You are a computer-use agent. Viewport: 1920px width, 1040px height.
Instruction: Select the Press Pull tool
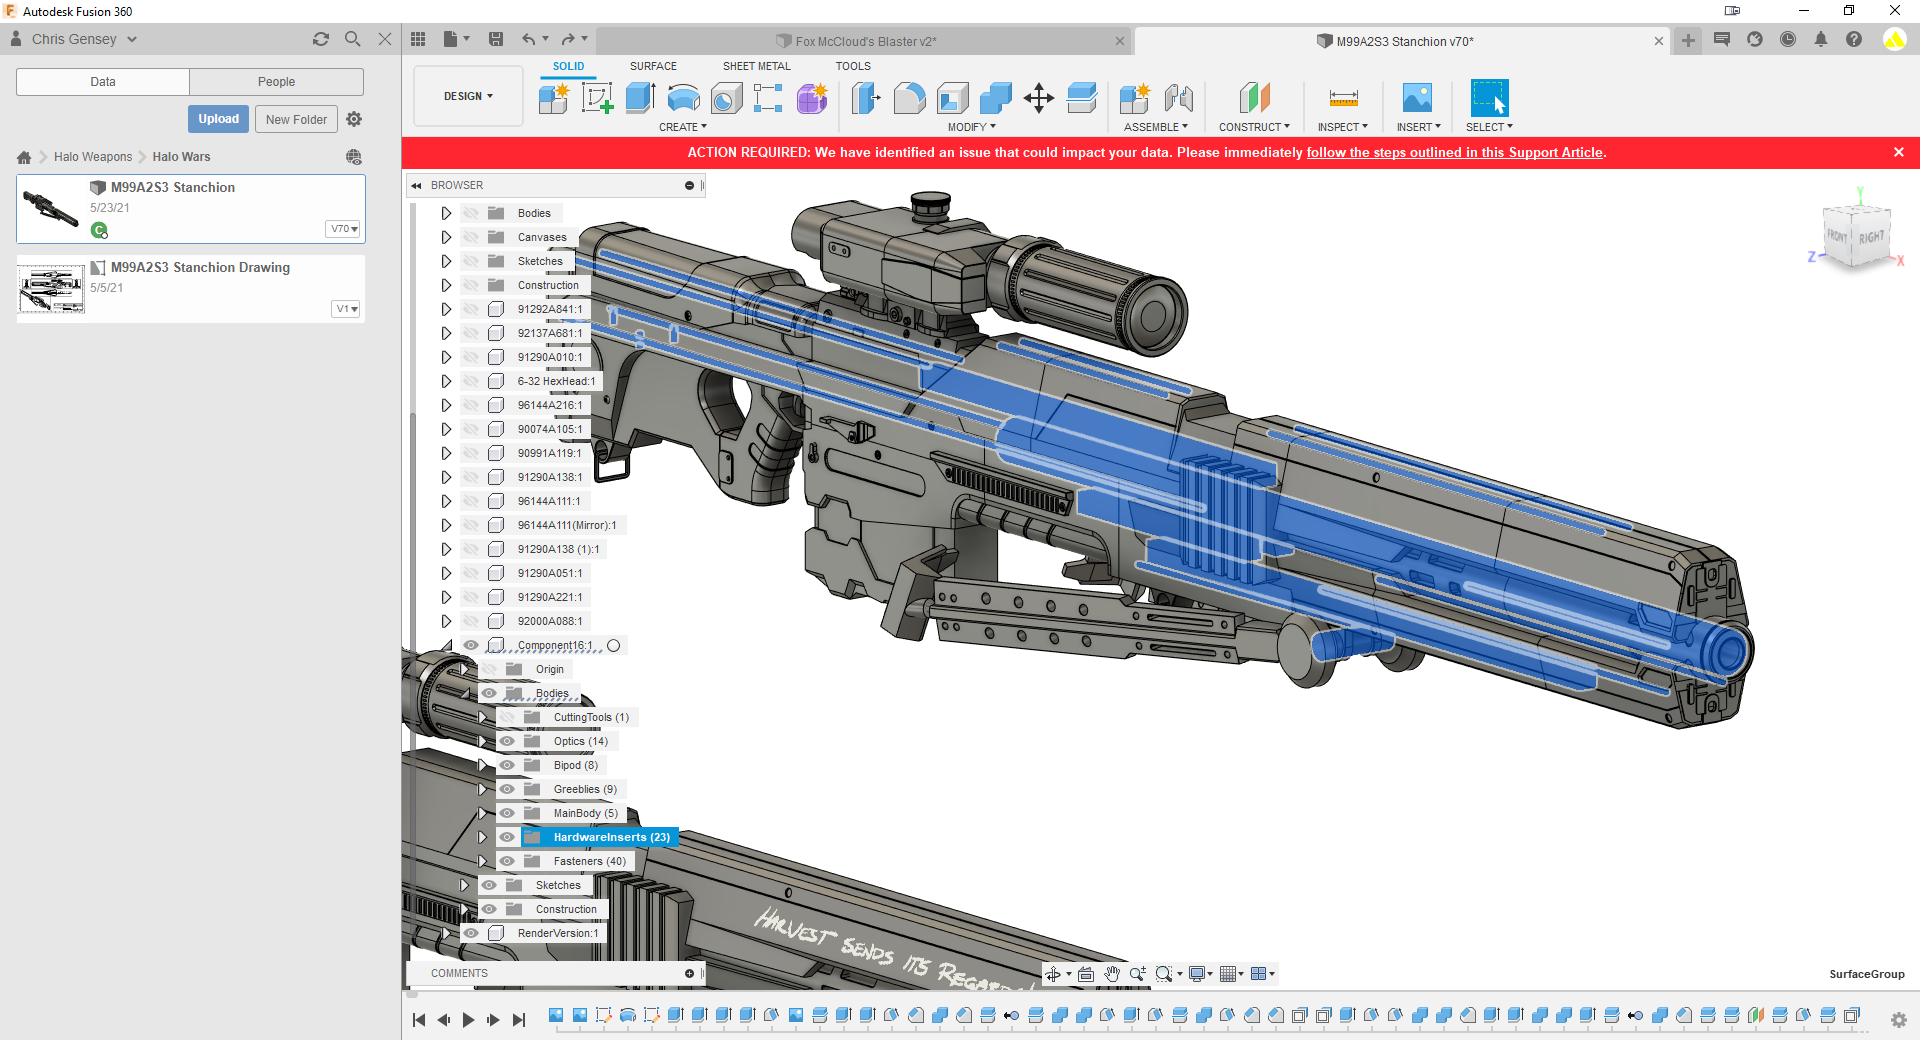[866, 98]
